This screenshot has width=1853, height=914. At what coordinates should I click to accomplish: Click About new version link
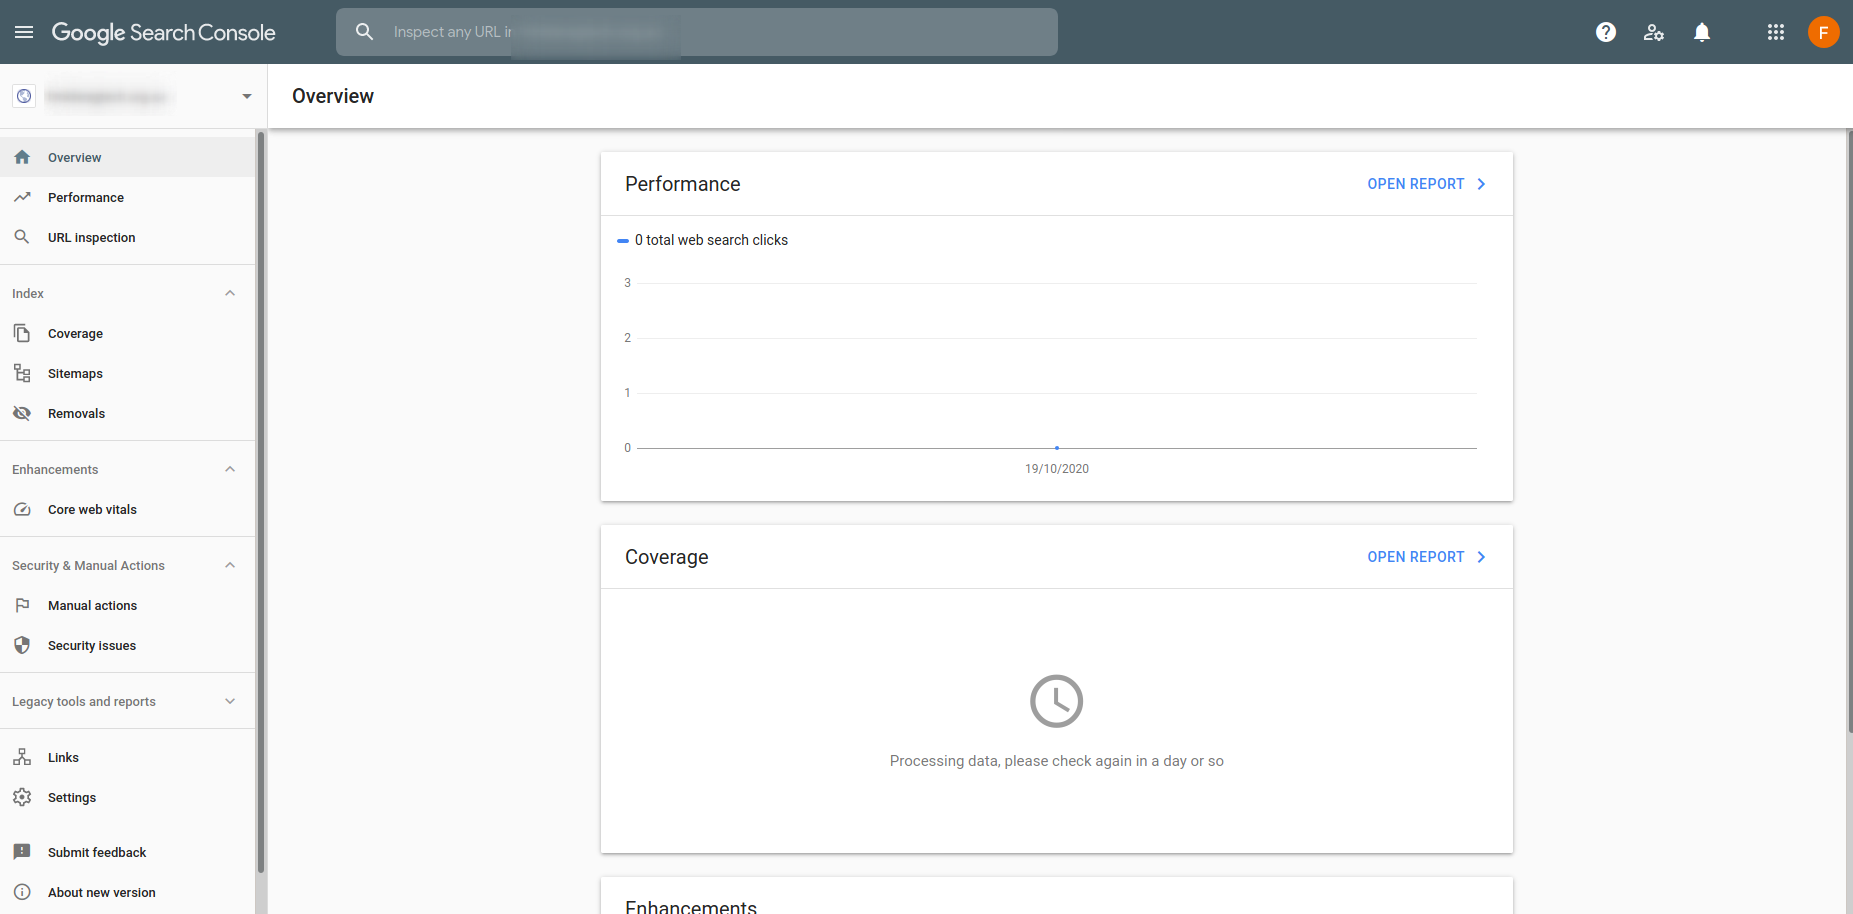click(102, 892)
